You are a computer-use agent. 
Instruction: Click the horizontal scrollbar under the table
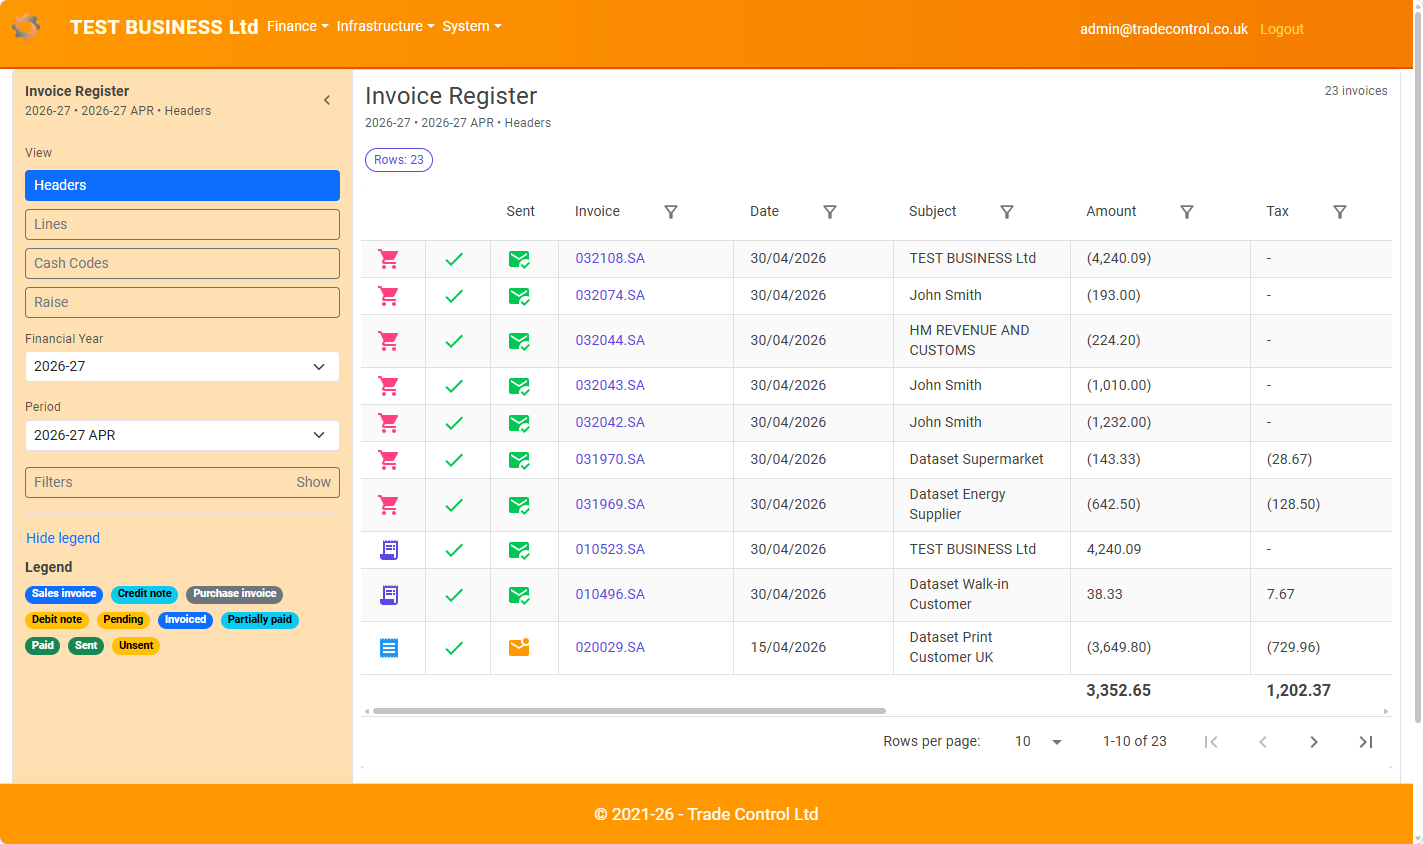[x=629, y=711]
